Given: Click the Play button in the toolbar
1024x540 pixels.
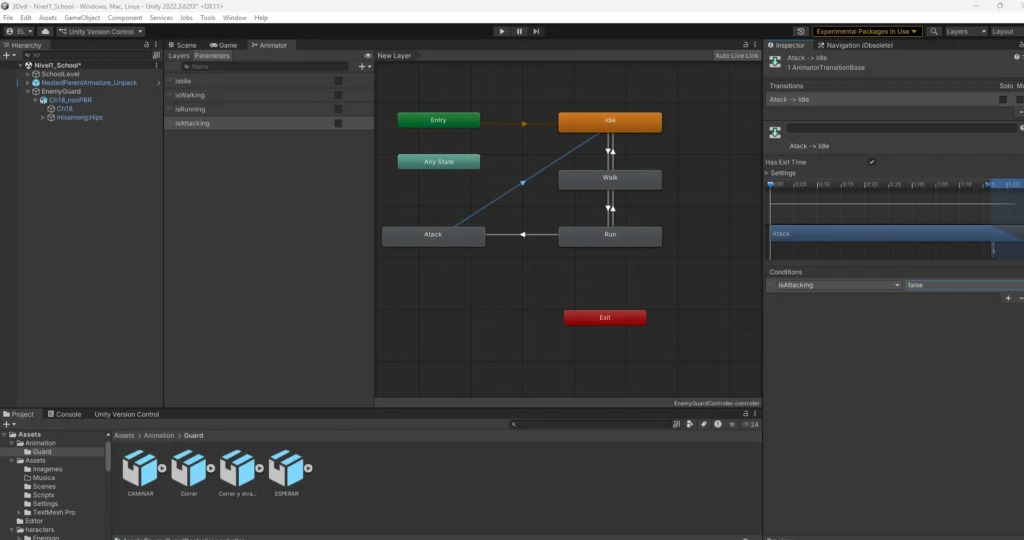Looking at the screenshot, I should pyautogui.click(x=502, y=31).
